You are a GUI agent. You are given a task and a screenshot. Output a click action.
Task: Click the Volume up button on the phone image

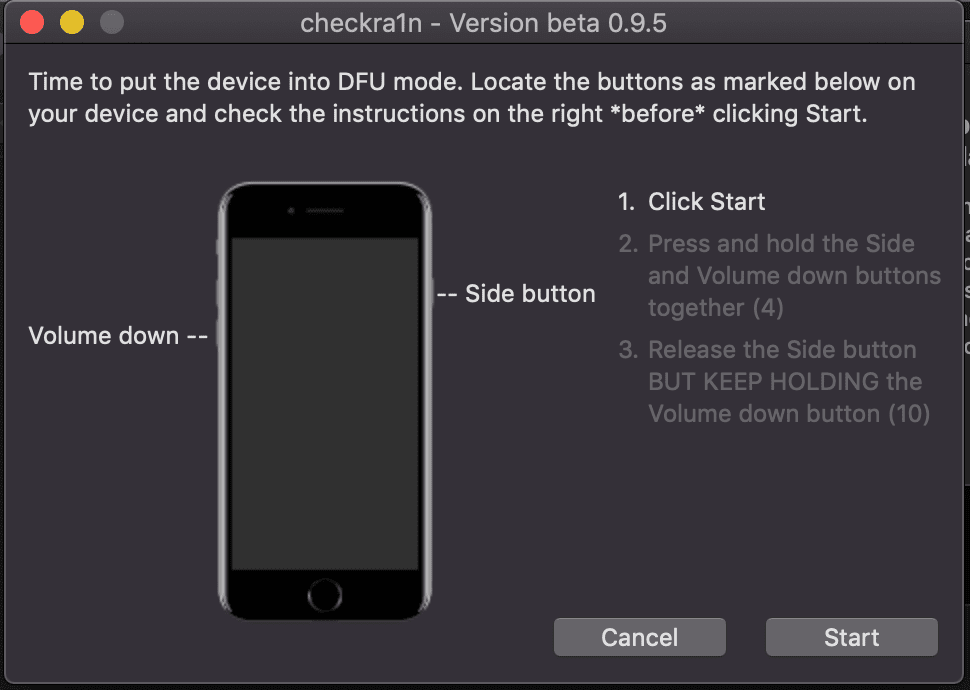(219, 293)
